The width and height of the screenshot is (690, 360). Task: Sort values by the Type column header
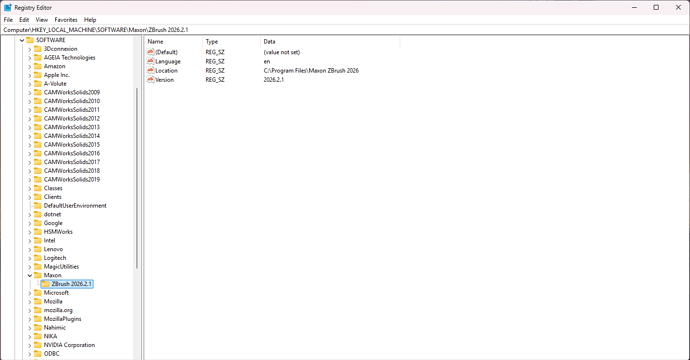point(231,42)
